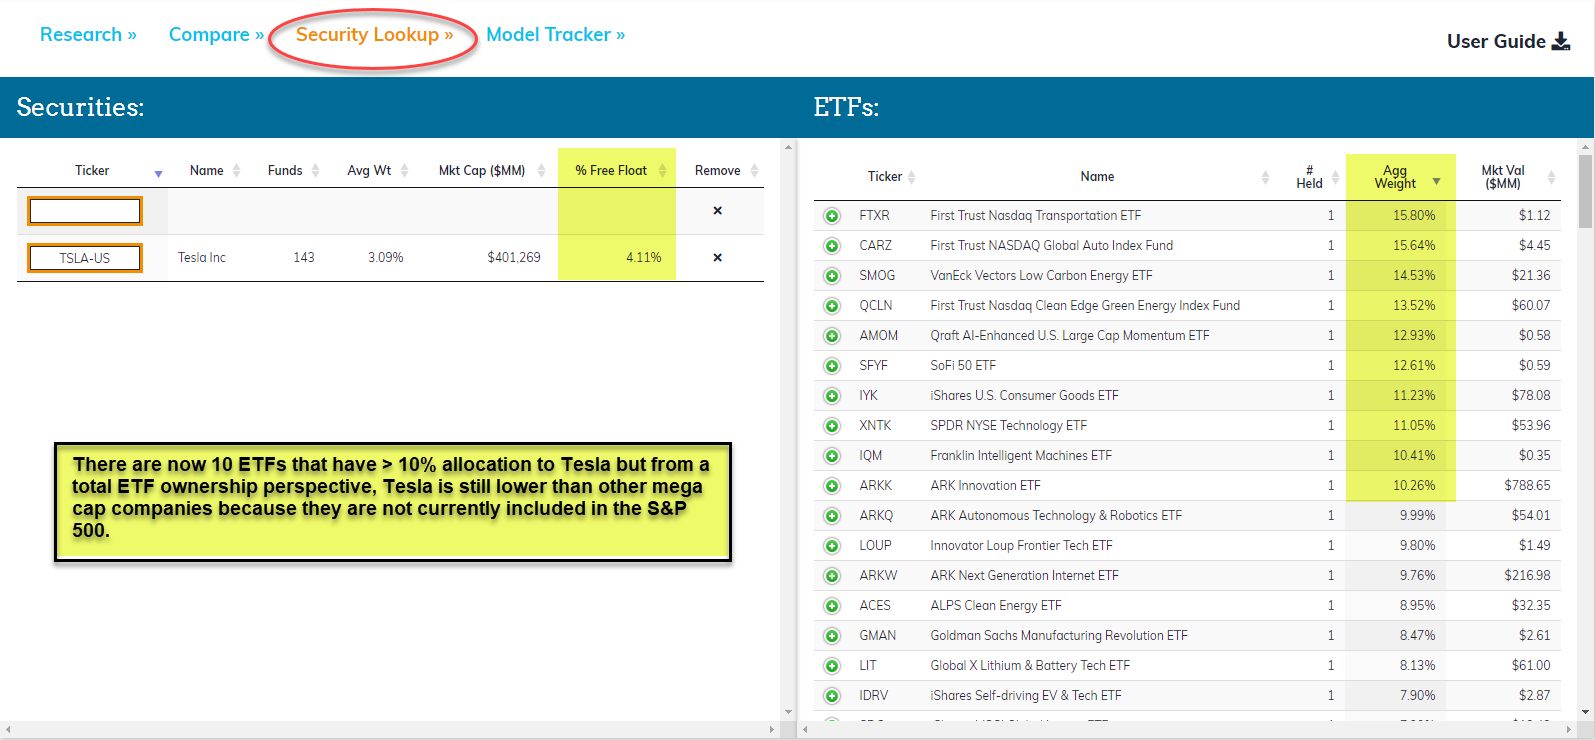Add the FTXR ETF with green plus icon
This screenshot has width=1595, height=740.
coord(831,216)
